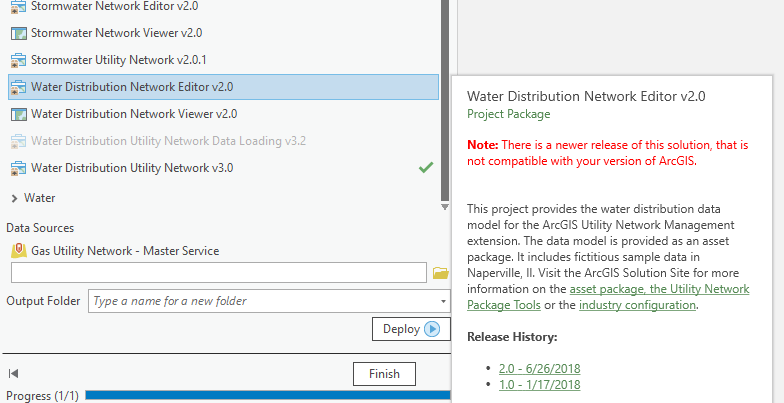The height and width of the screenshot is (403, 784).
Task: Select Stormwater Network Viewer v2.0 text
Action: (x=116, y=33)
